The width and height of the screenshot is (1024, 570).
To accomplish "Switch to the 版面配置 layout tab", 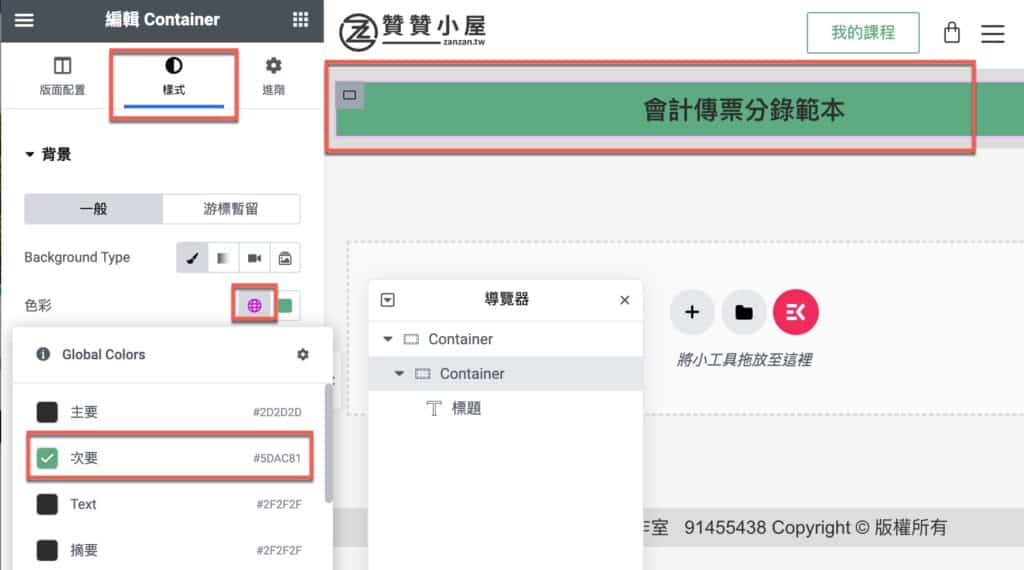I will (x=63, y=76).
